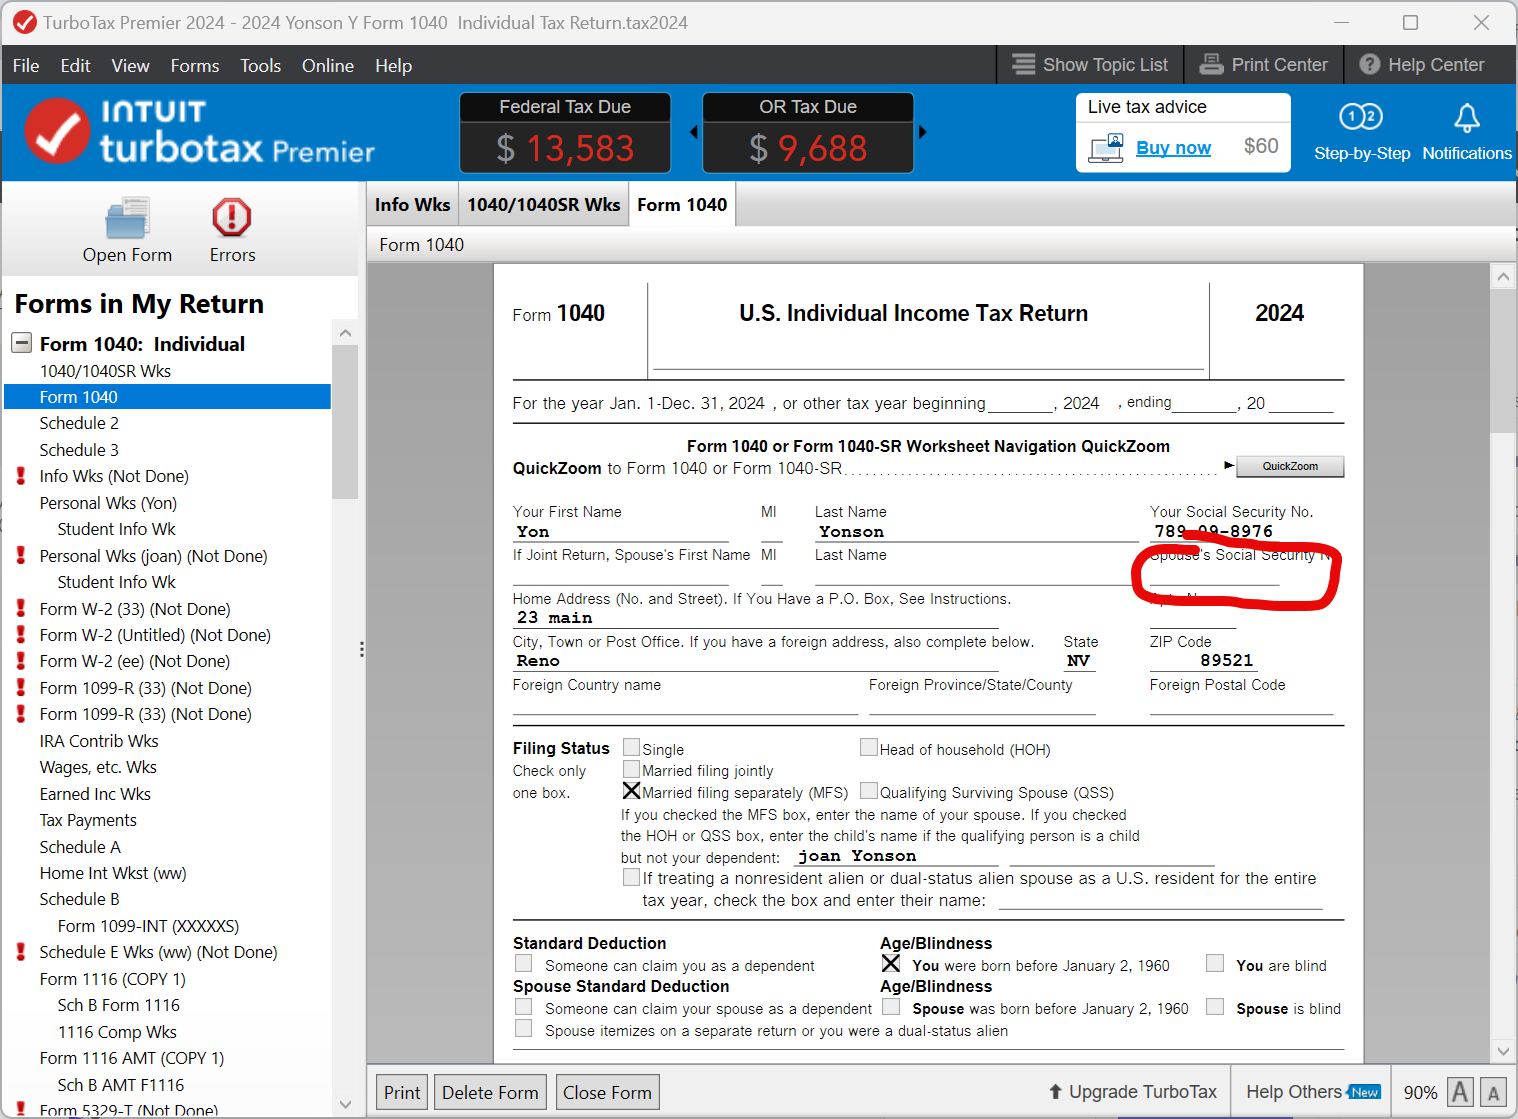Check Someone can claim you as dependent
The image size is (1518, 1119).
tap(523, 964)
